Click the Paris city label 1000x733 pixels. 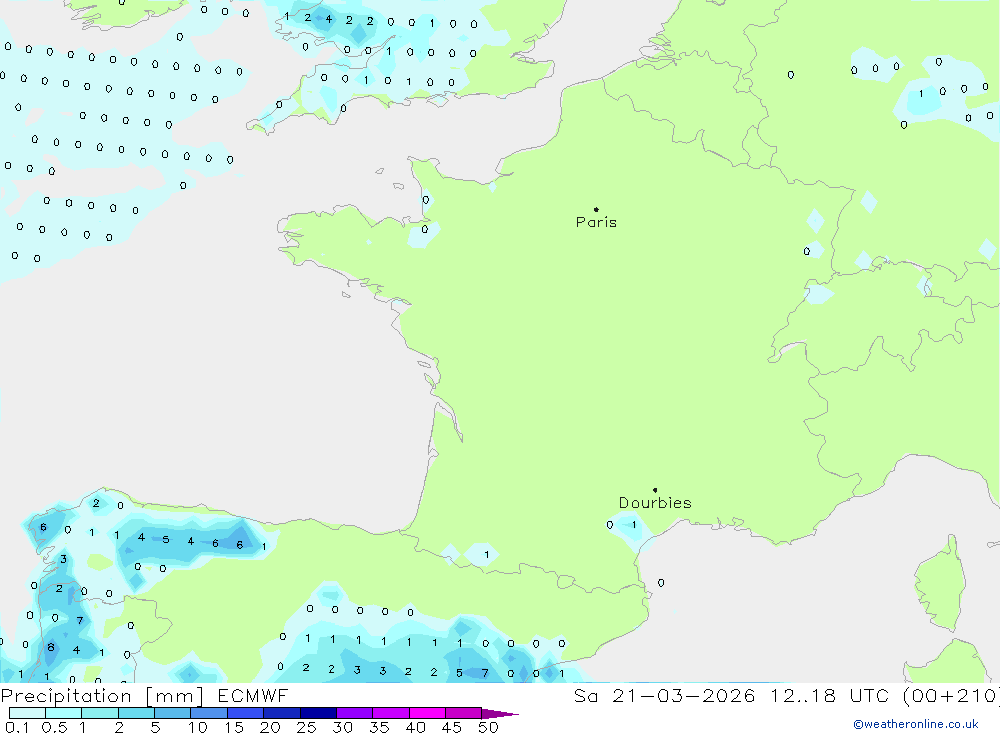(x=596, y=222)
